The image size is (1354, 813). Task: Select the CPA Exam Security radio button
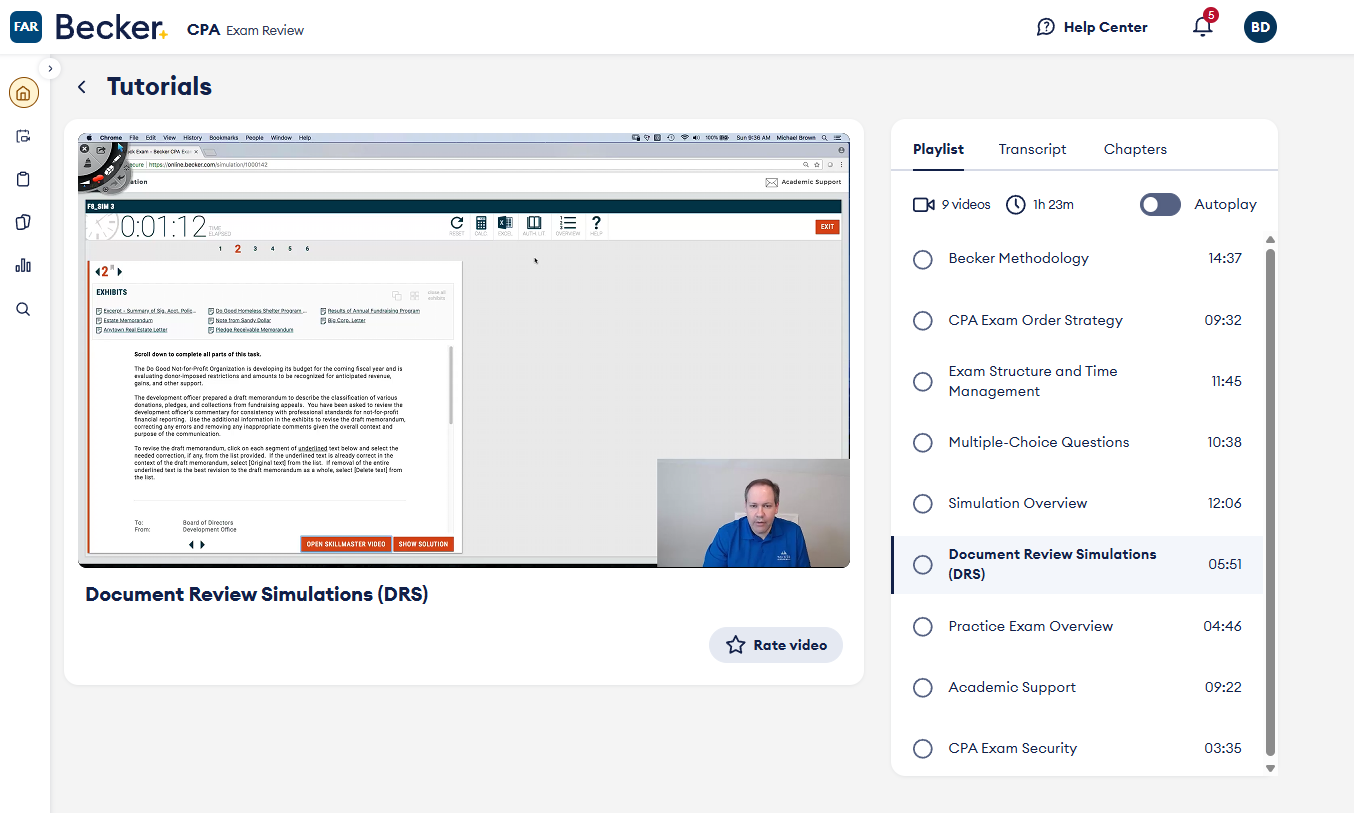923,749
